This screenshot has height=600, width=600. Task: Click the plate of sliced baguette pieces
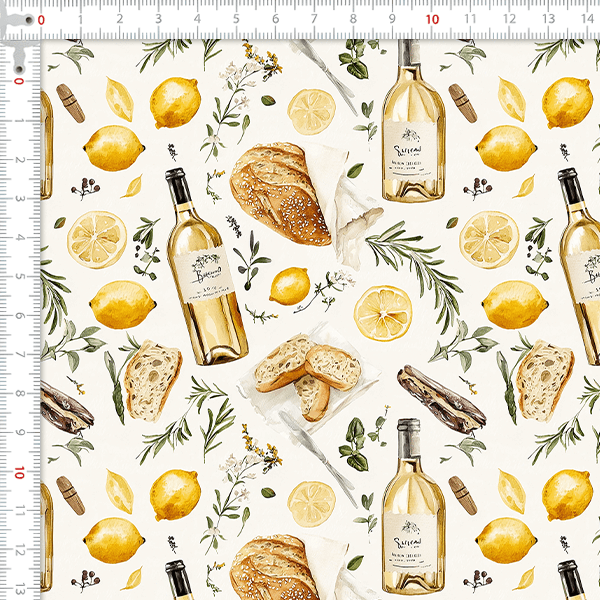tap(309, 379)
